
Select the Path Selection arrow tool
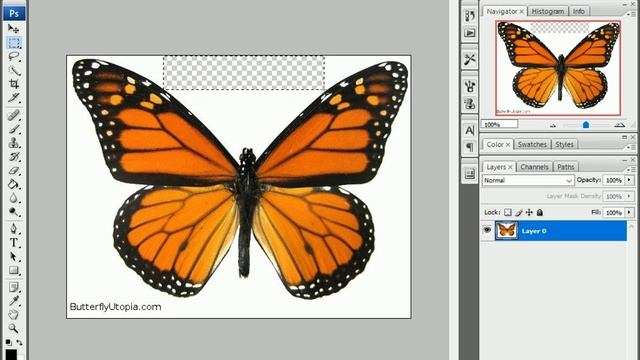tap(13, 256)
